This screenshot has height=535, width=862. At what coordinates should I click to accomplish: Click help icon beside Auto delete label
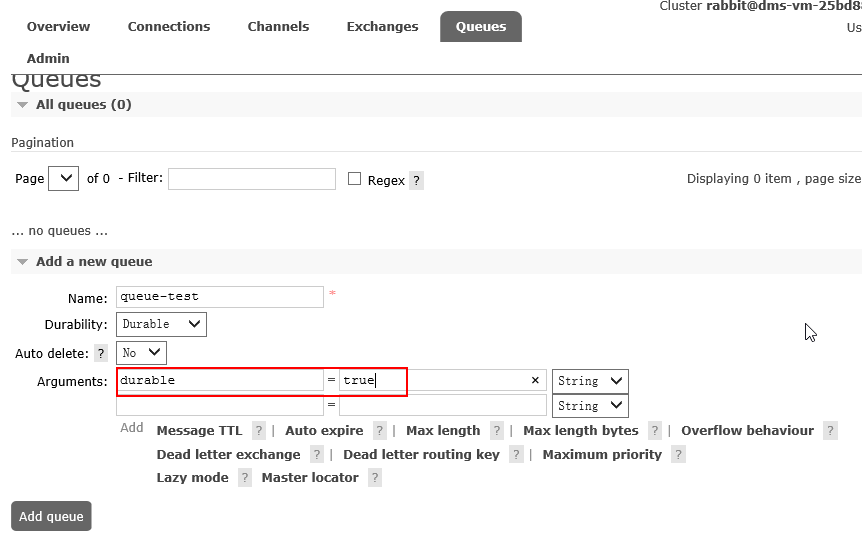click(100, 354)
